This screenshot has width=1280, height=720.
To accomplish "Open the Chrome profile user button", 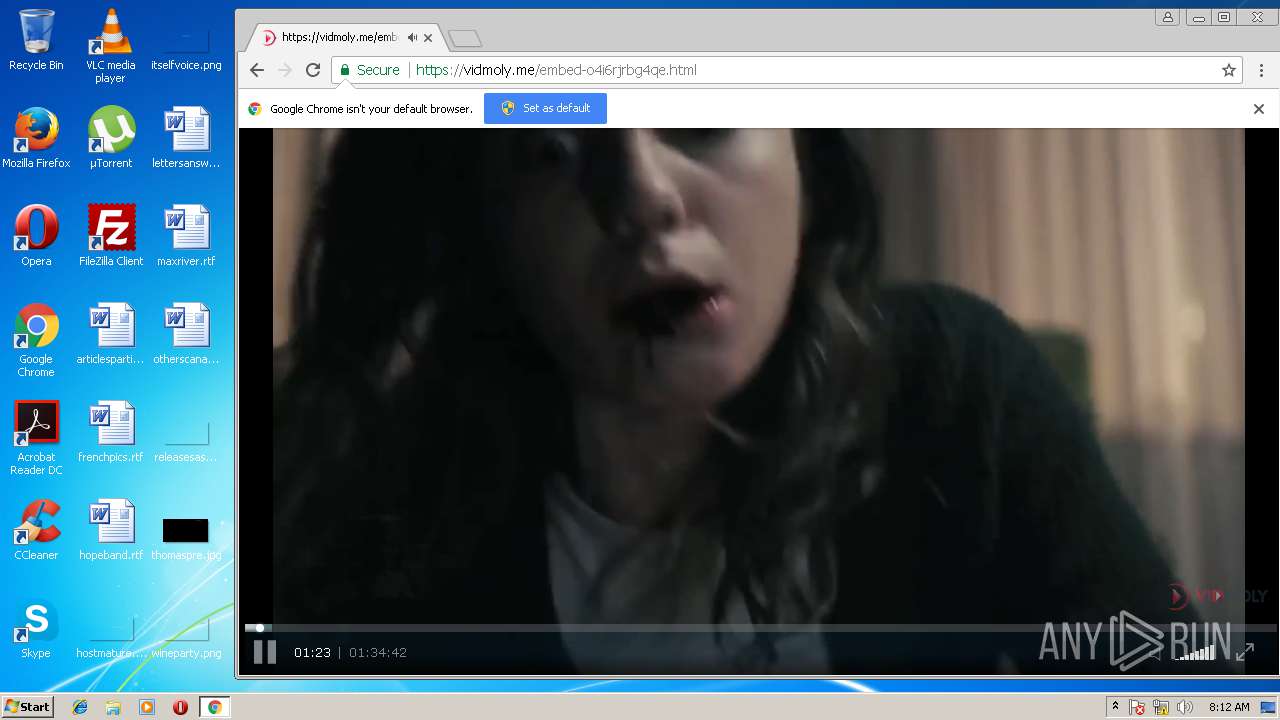I will coord(1167,17).
